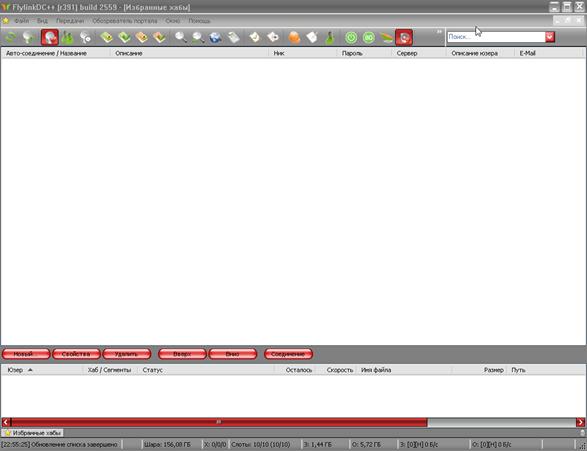Open the magnifying glass Search toolbar icon
The image size is (587, 451).
(x=181, y=37)
